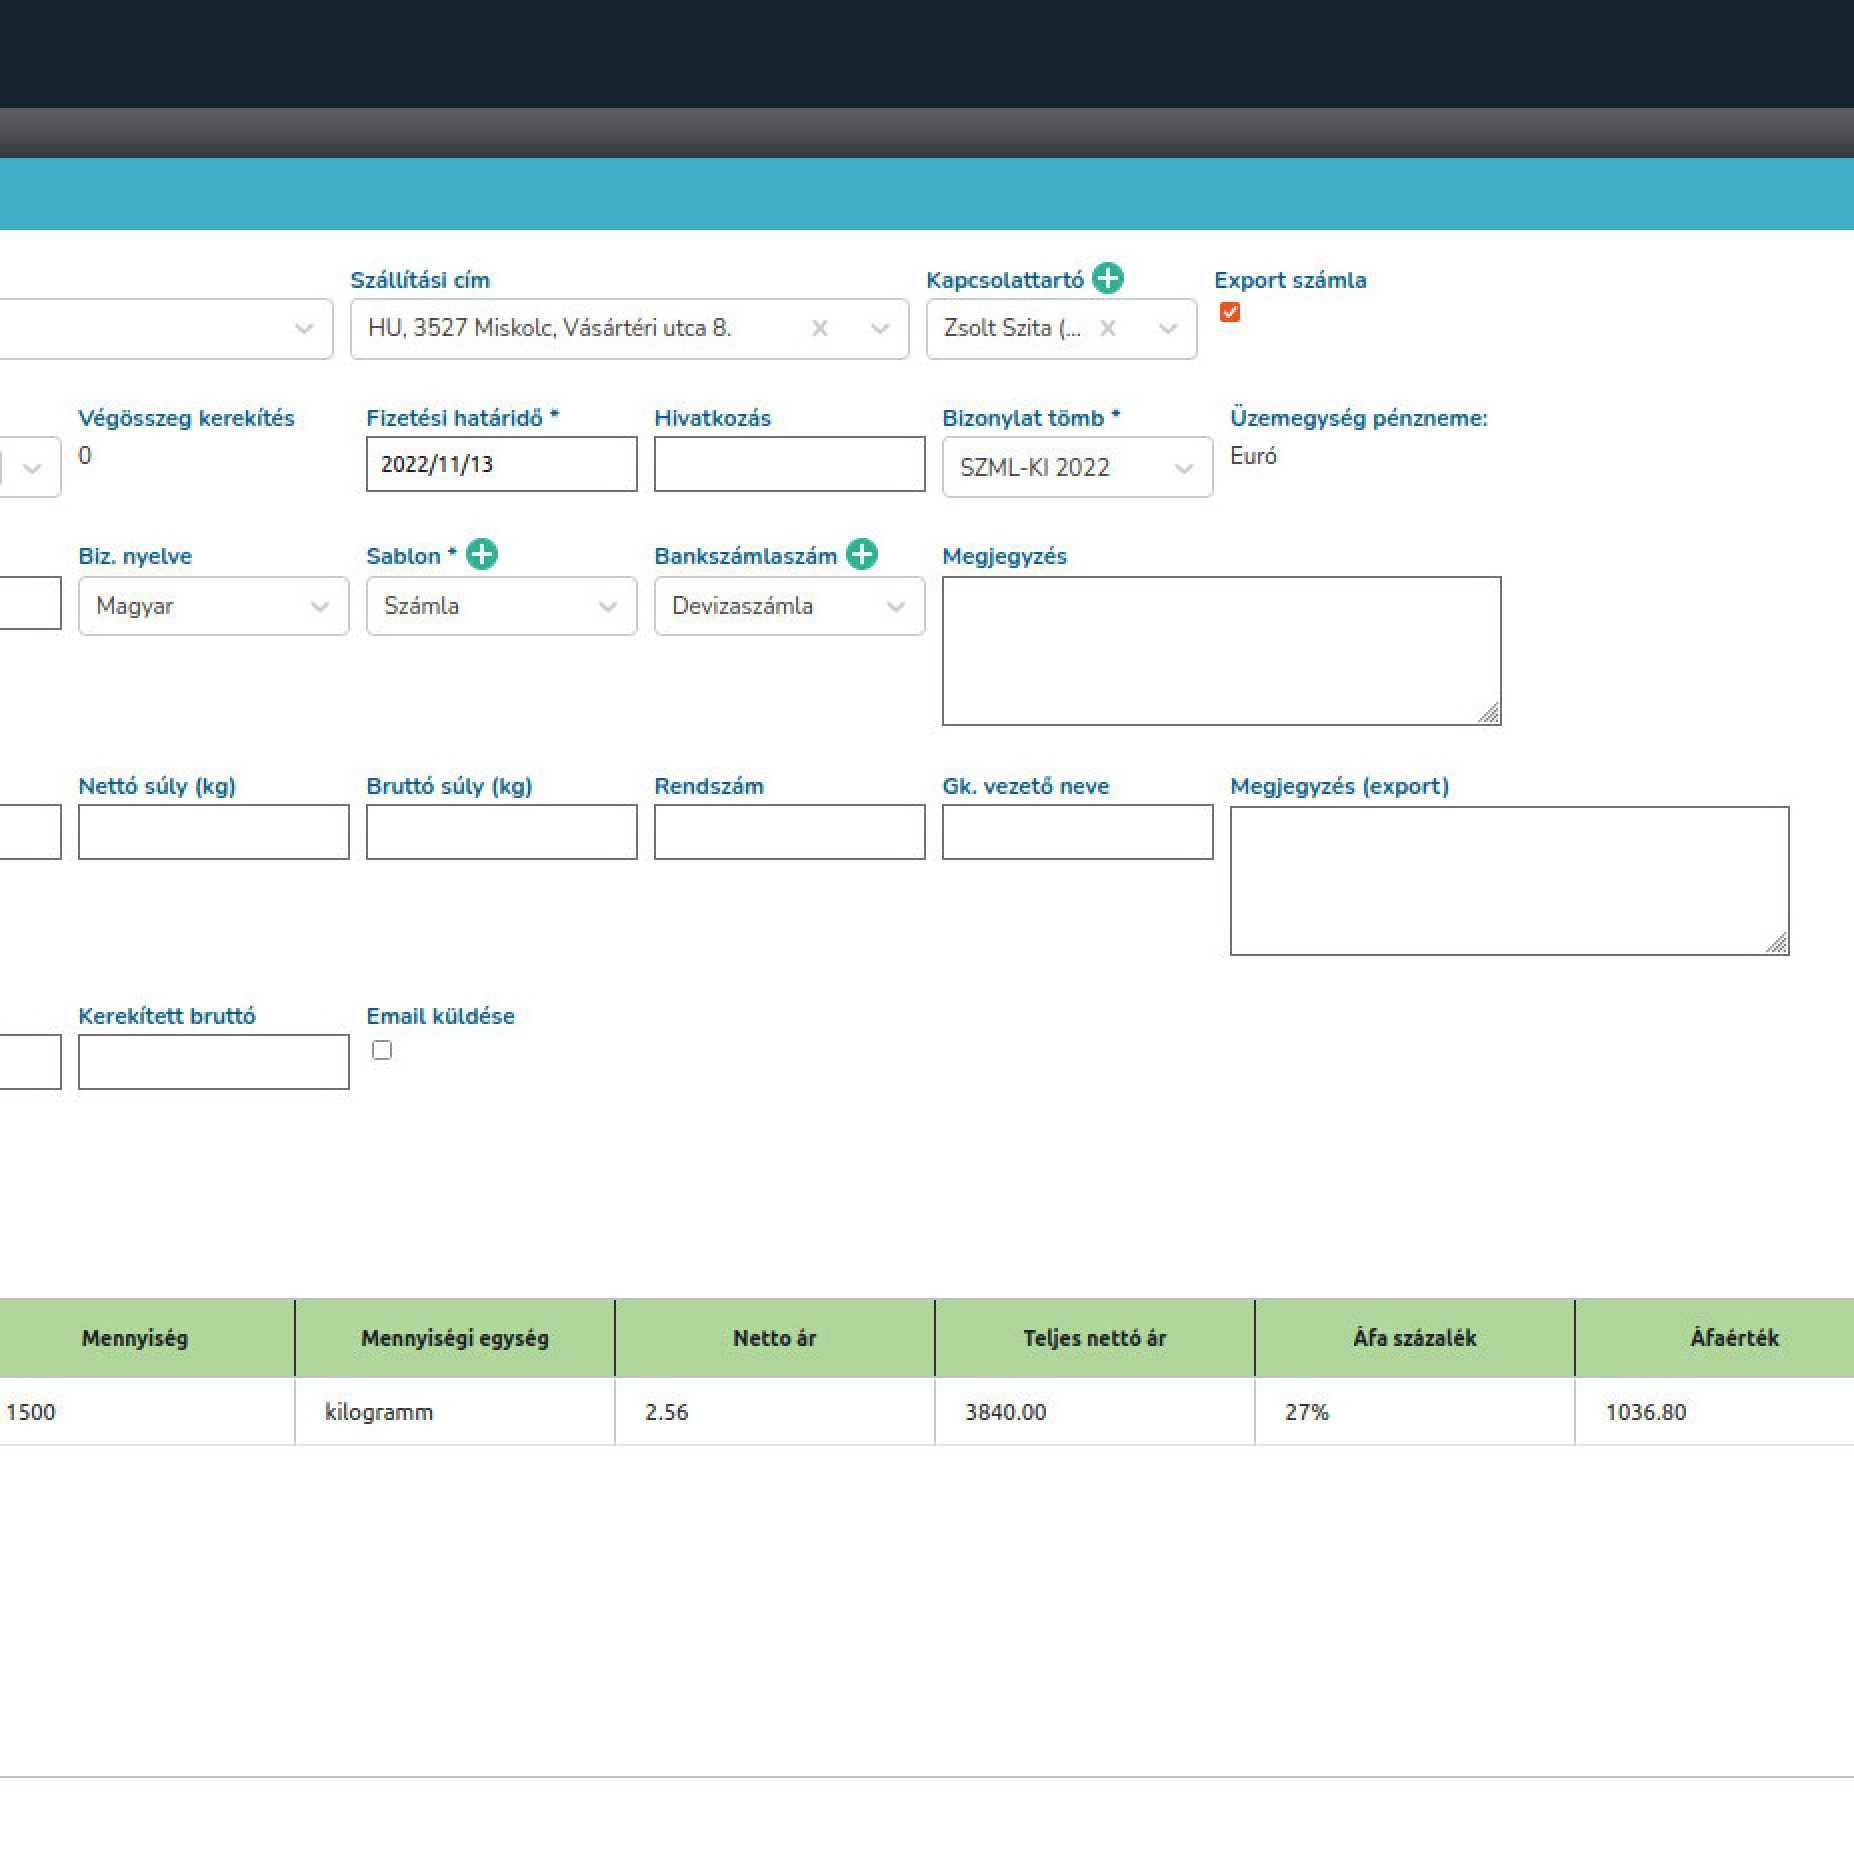Click the add icon beside Sablon

[x=482, y=554]
